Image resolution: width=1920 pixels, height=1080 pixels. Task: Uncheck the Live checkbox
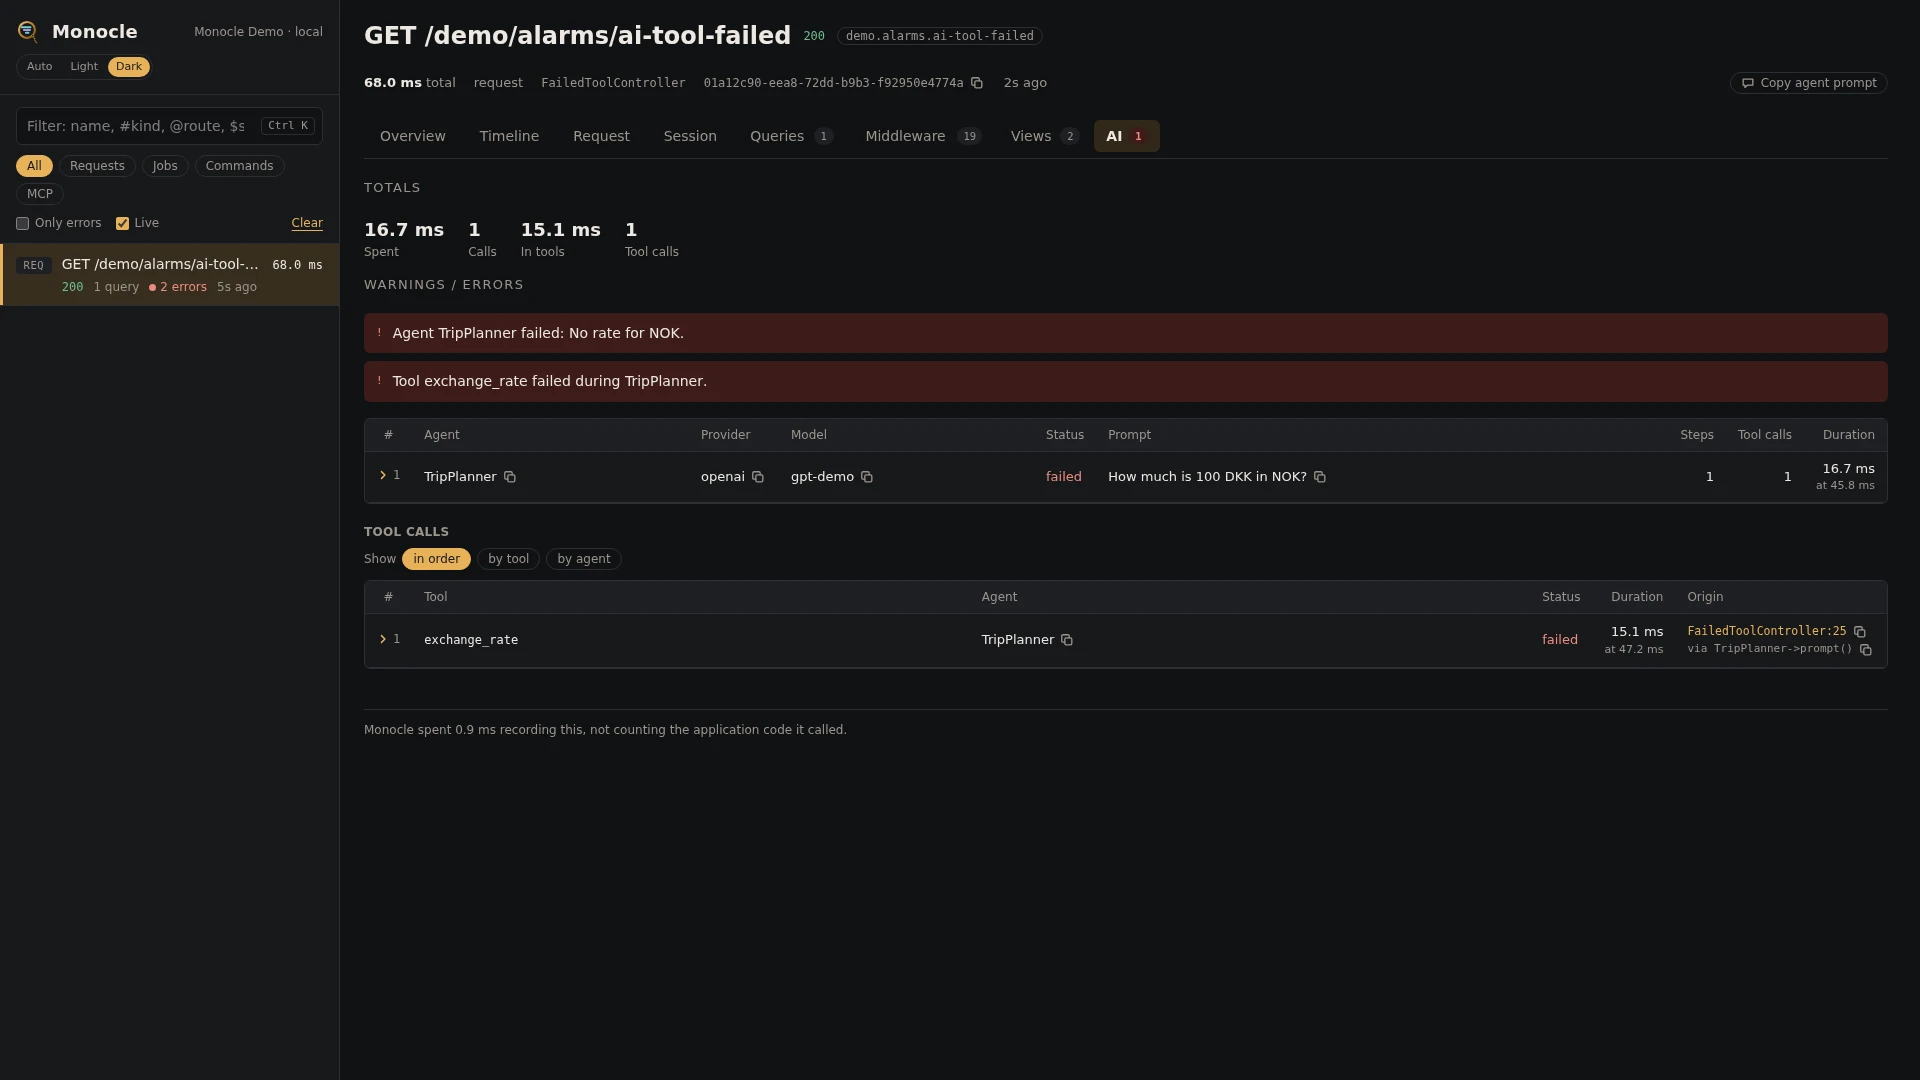click(122, 224)
